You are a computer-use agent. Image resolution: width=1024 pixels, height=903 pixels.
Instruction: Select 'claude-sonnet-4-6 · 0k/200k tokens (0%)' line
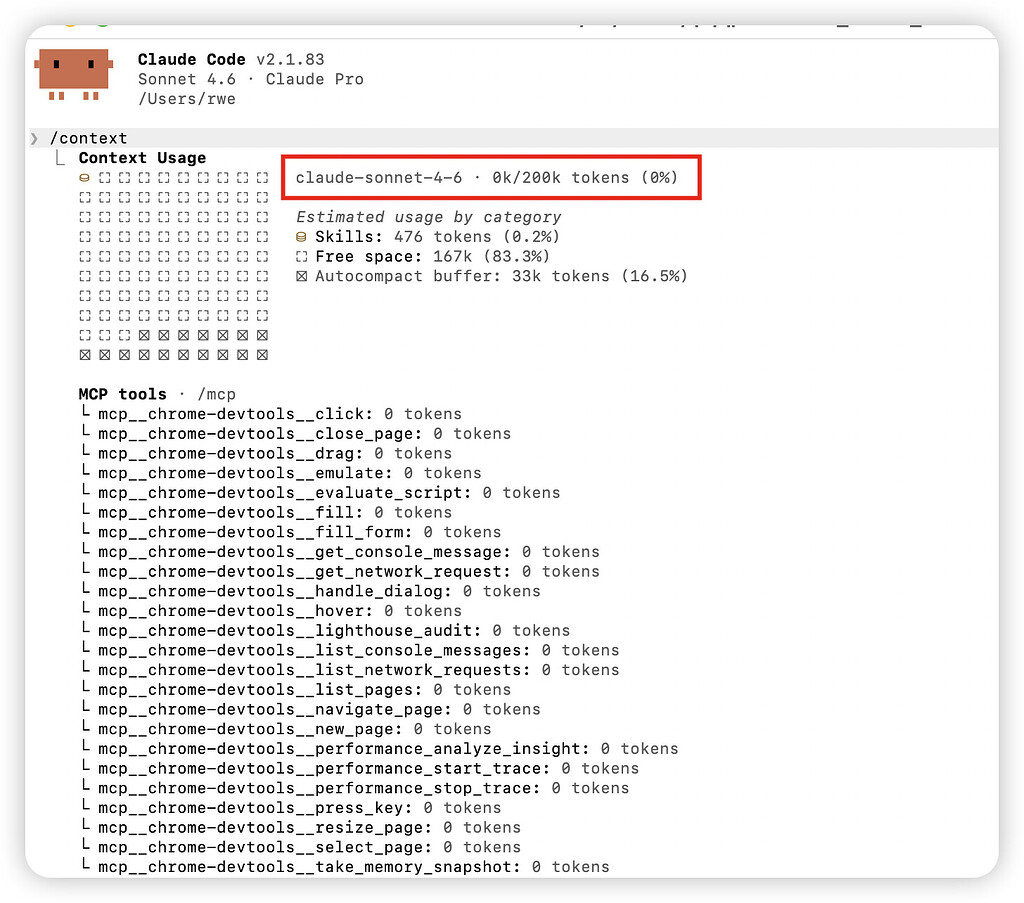[x=487, y=178]
